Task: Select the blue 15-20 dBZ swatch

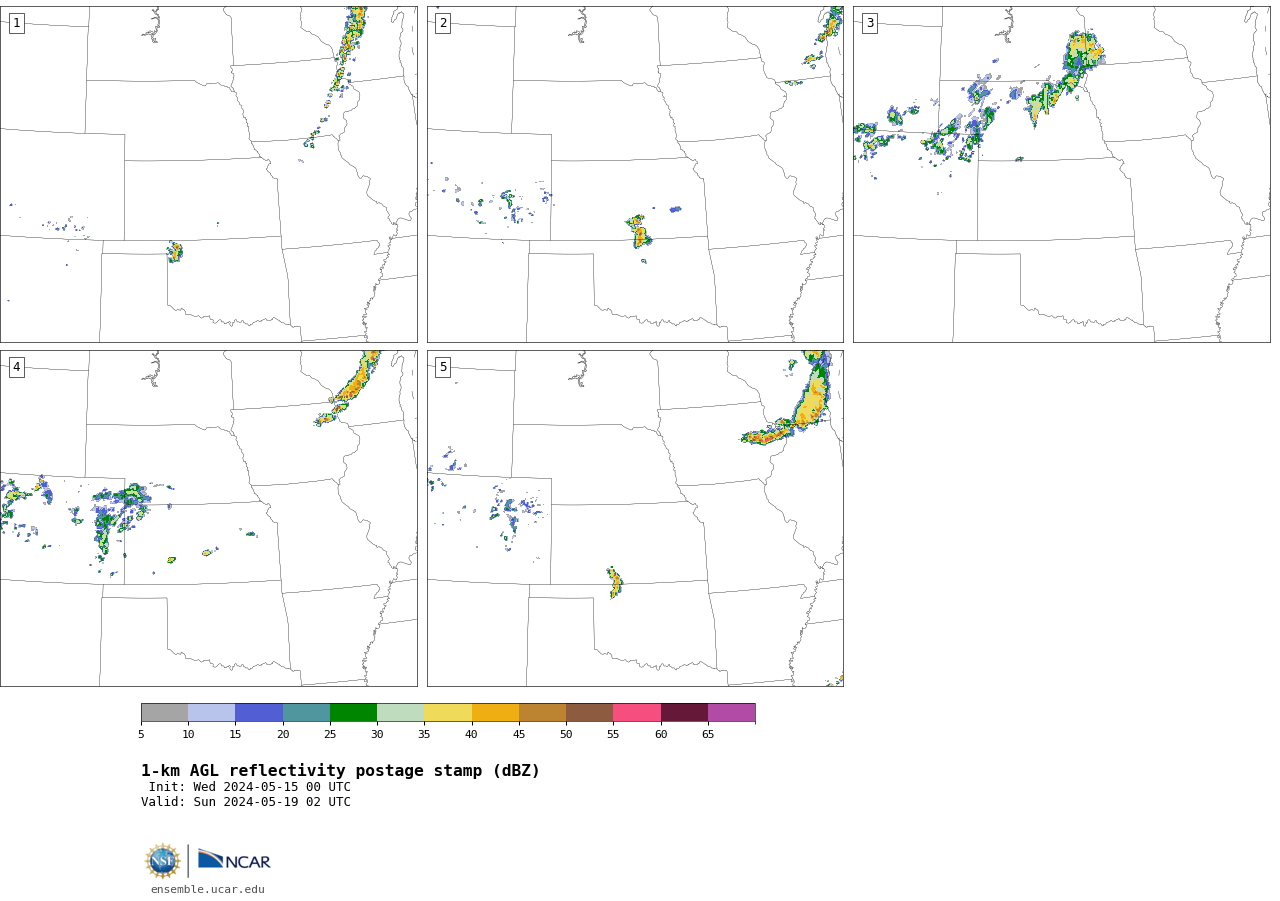Action: pyautogui.click(x=259, y=712)
